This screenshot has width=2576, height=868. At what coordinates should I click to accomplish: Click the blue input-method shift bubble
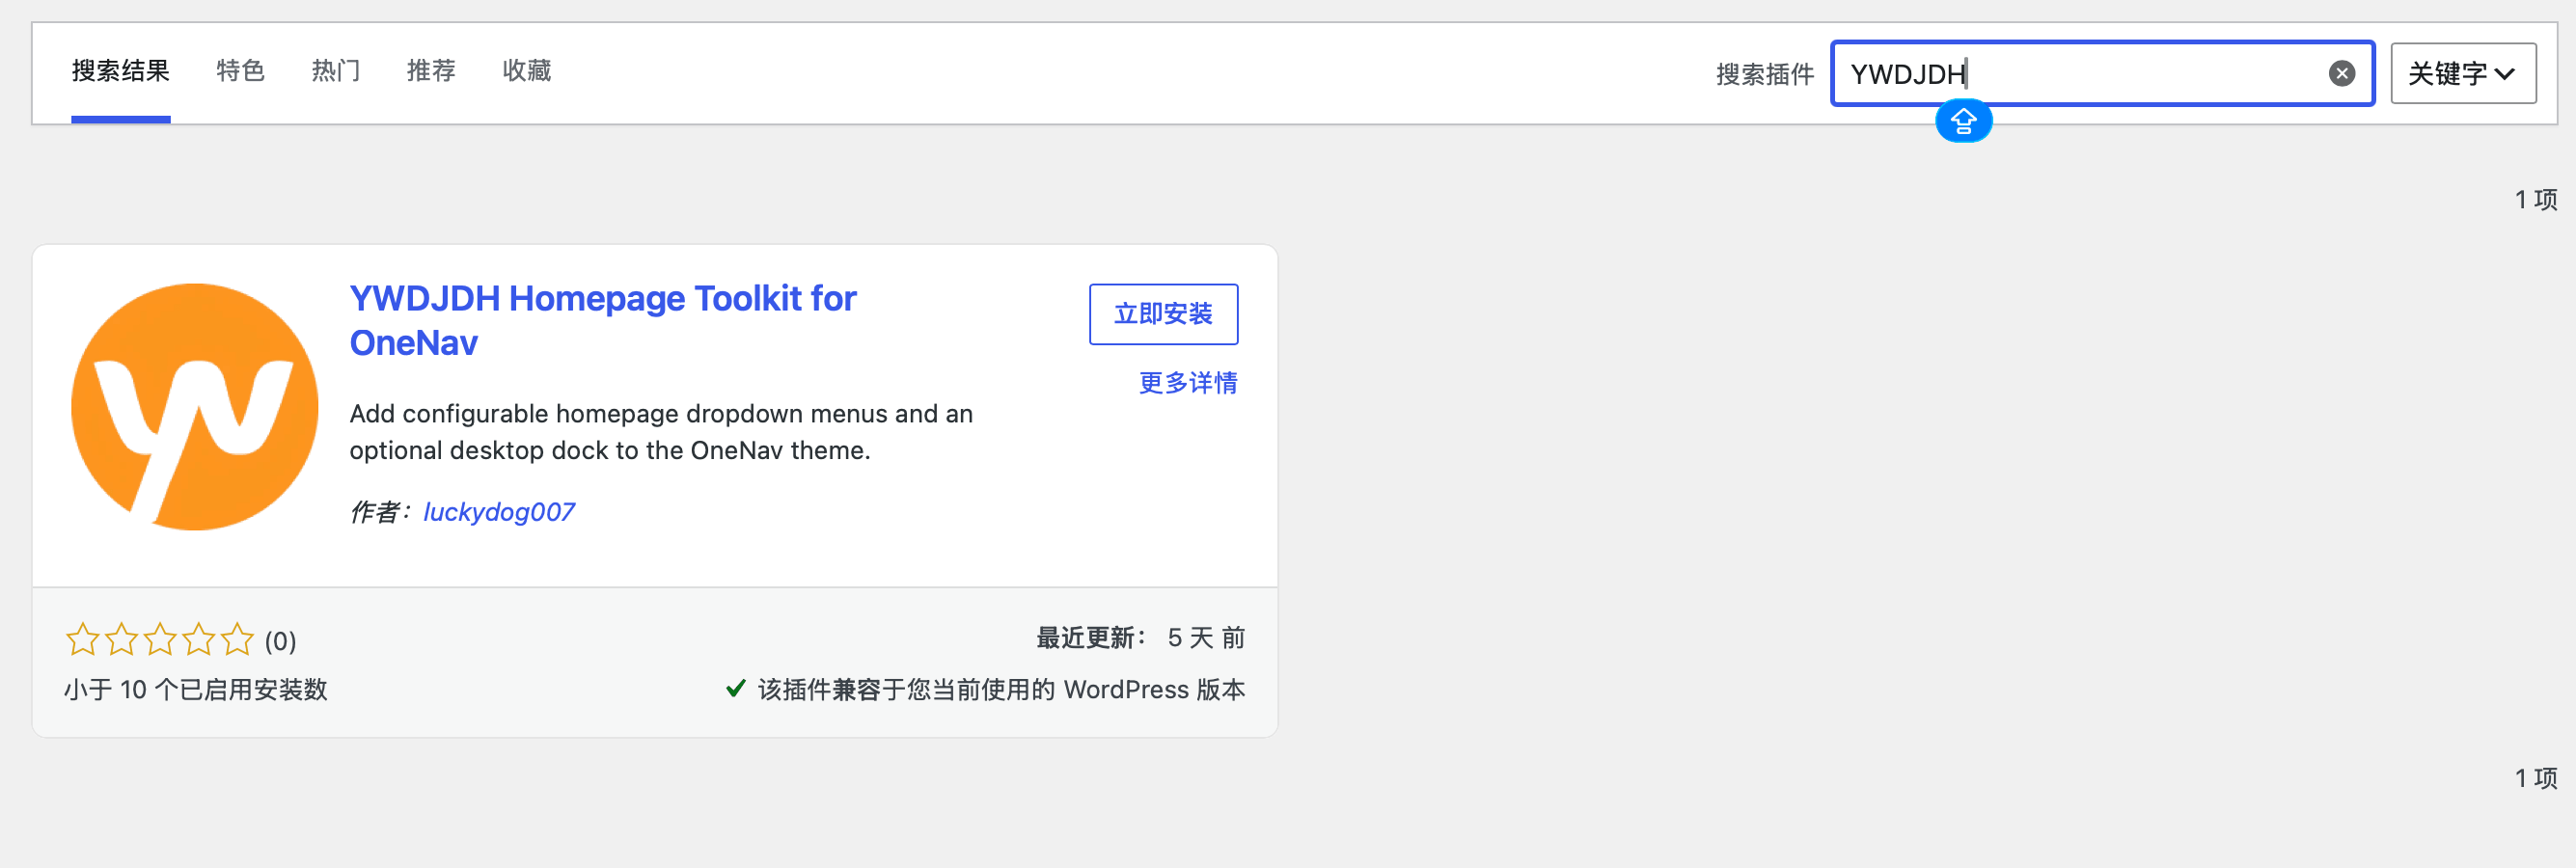(1963, 121)
